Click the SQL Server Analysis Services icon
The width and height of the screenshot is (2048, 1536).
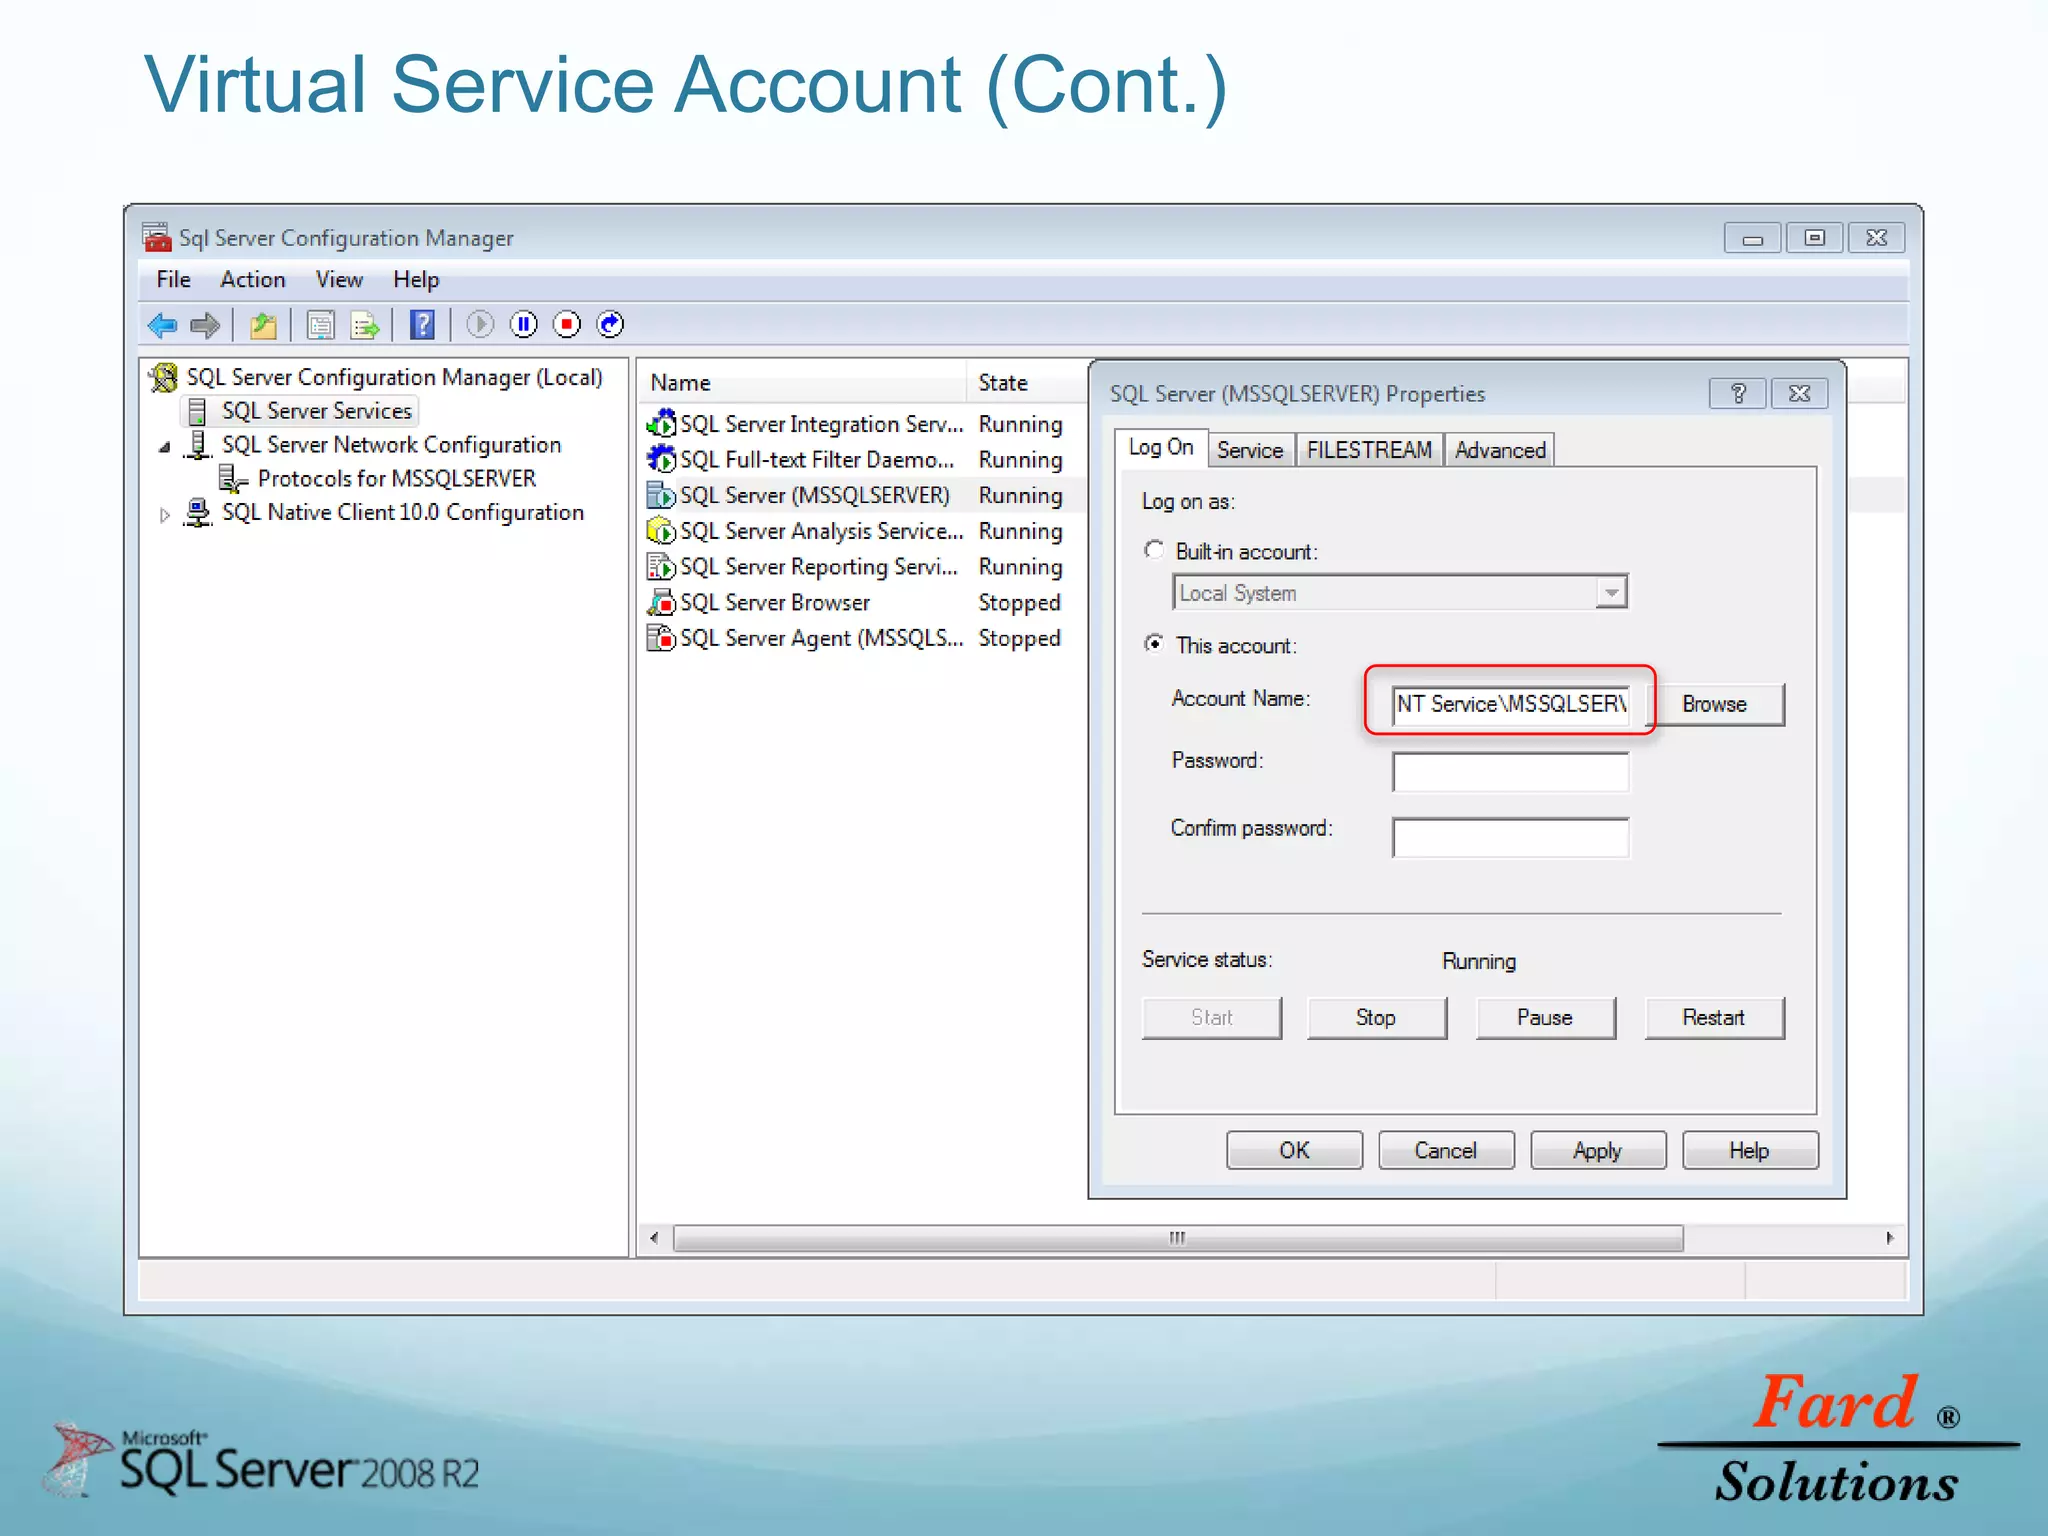tap(661, 531)
